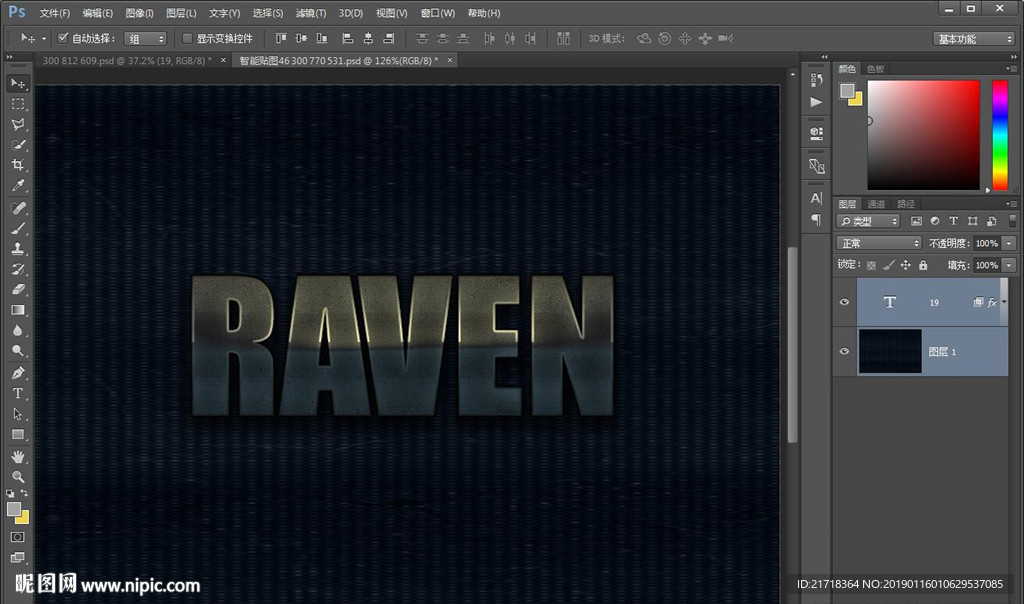Open the 基本功能 workspace dropdown
The image size is (1024, 604).
974,39
